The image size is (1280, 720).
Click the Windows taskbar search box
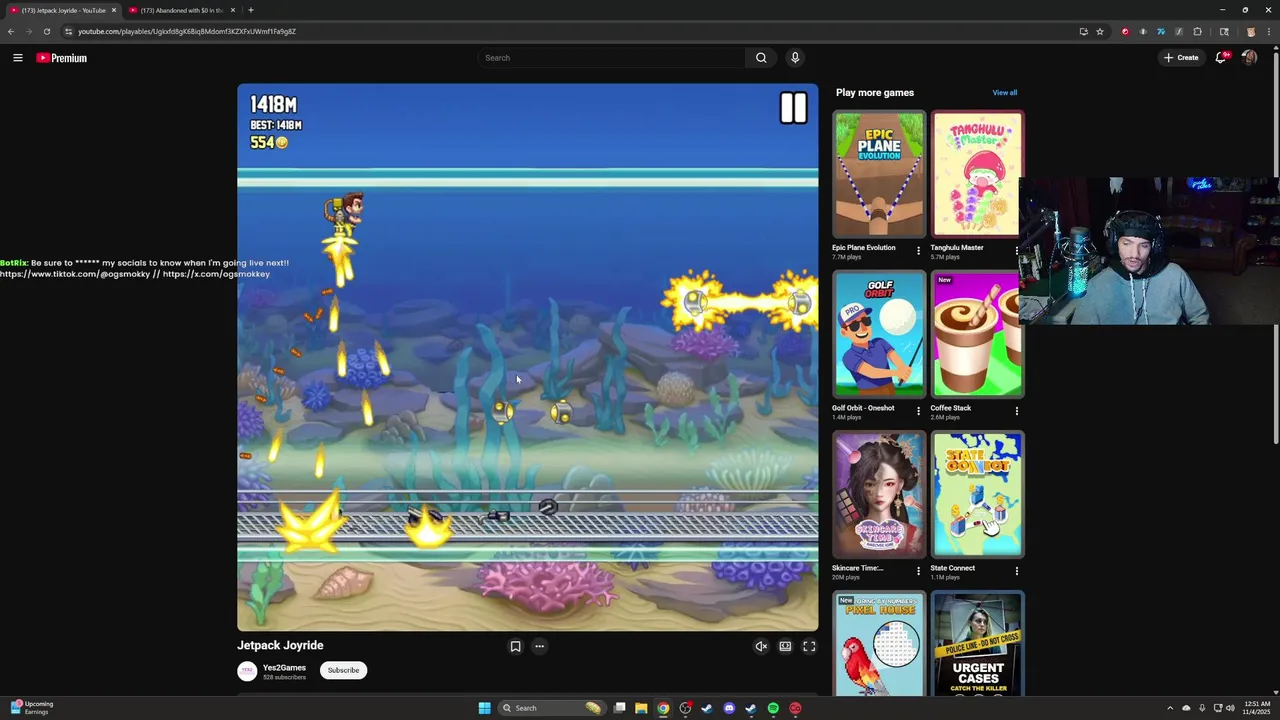pyautogui.click(x=554, y=708)
